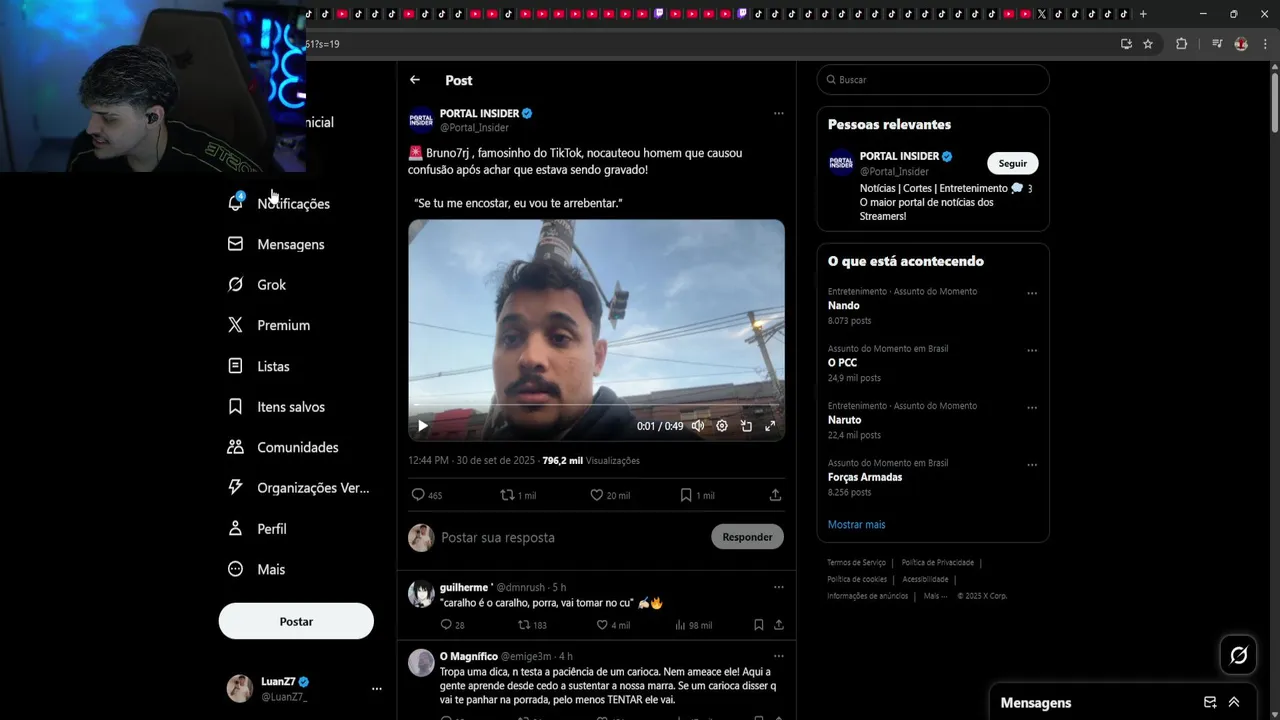Image resolution: width=1280 pixels, height=720 pixels.
Task: Open options for the Naruto trend
Action: [1032, 408]
